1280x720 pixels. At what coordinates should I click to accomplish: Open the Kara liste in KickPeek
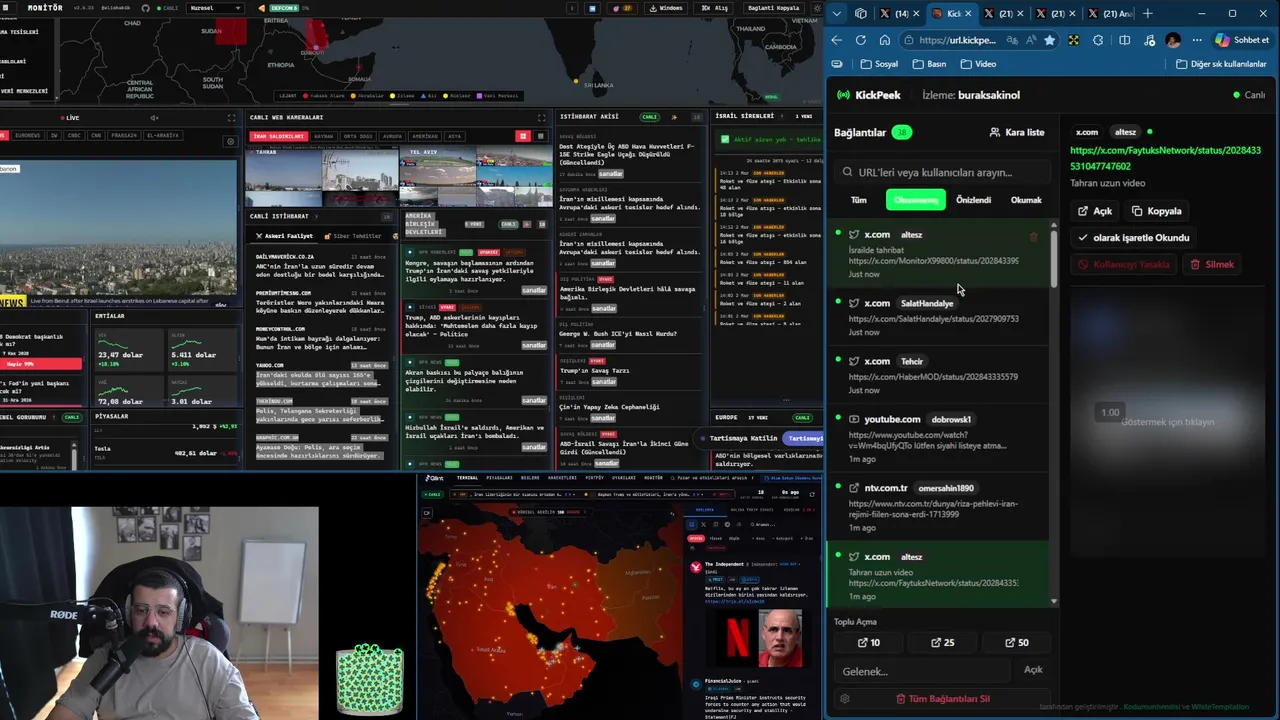[1017, 132]
